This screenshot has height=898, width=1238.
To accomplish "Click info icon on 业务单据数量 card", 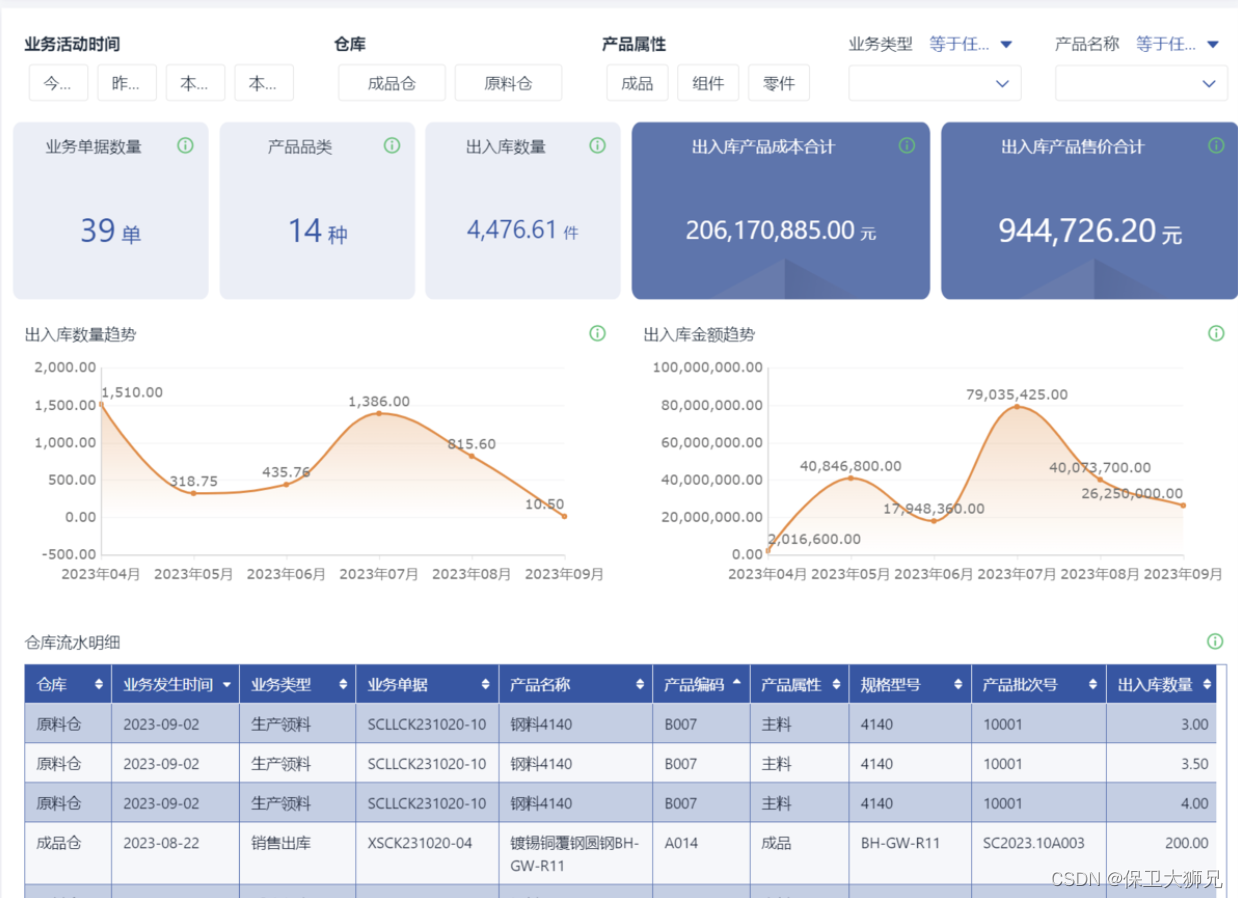I will click(x=185, y=146).
